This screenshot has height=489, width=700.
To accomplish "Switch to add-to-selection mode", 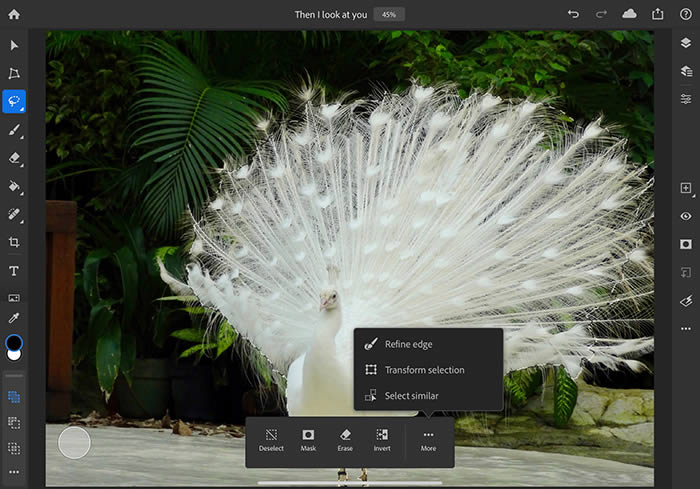I will point(14,397).
